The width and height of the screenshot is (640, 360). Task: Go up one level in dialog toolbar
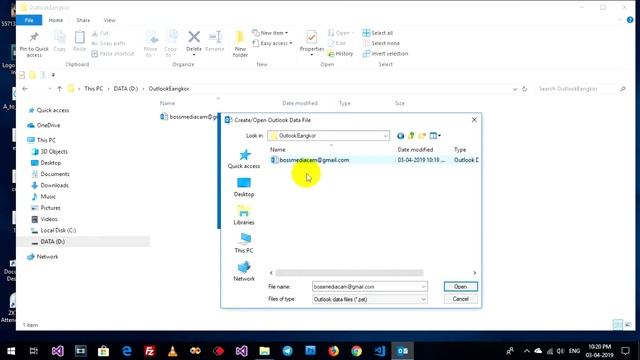tap(411, 136)
